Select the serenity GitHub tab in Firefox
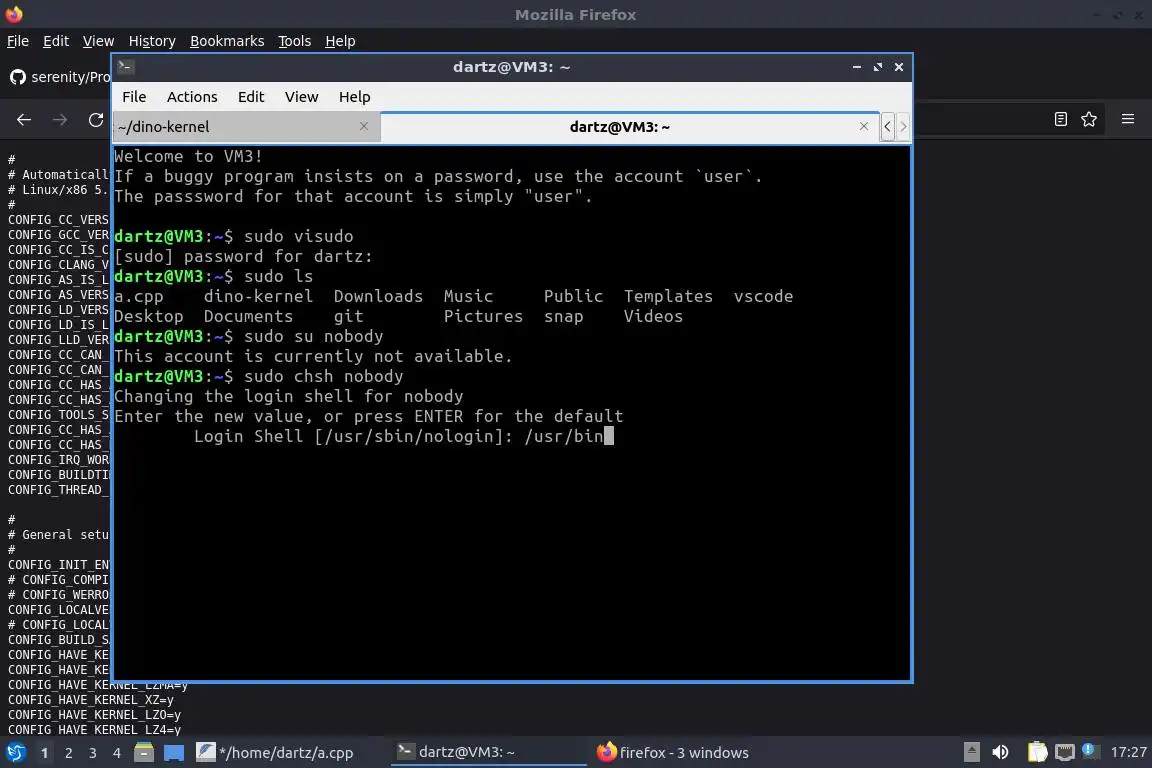 click(59, 76)
